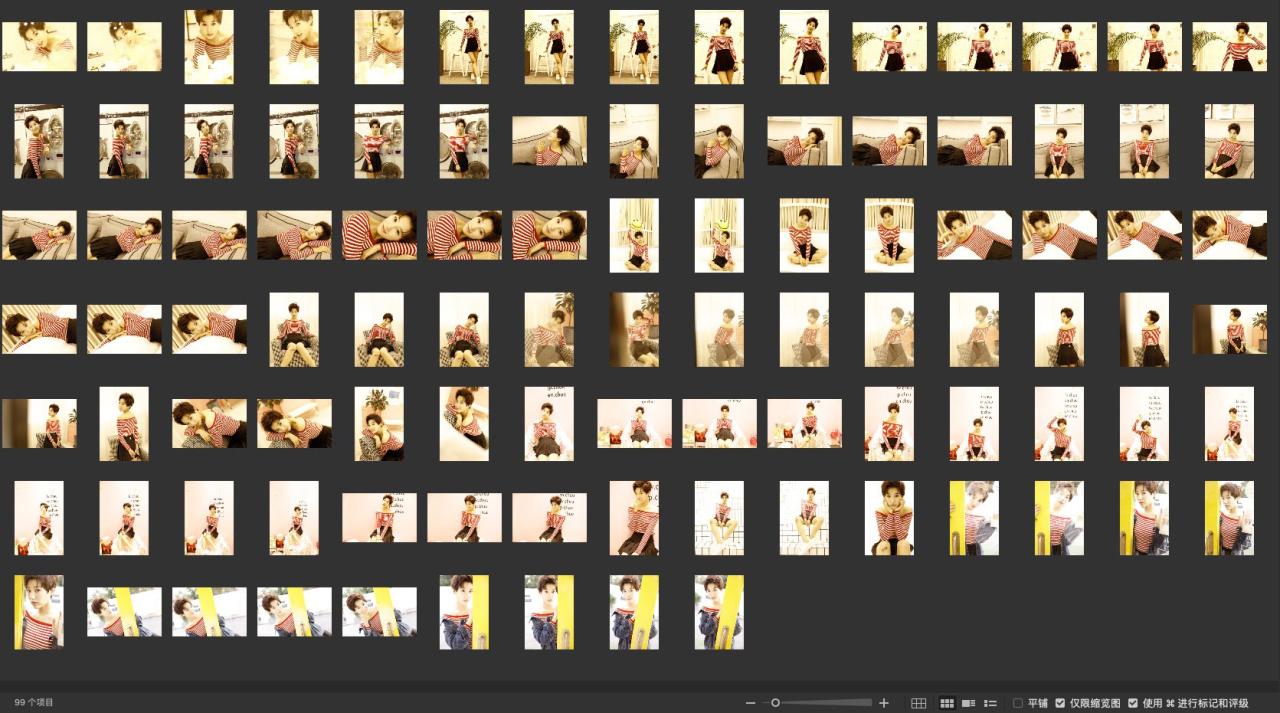Click the last thumbnail in the second row

(1229, 141)
